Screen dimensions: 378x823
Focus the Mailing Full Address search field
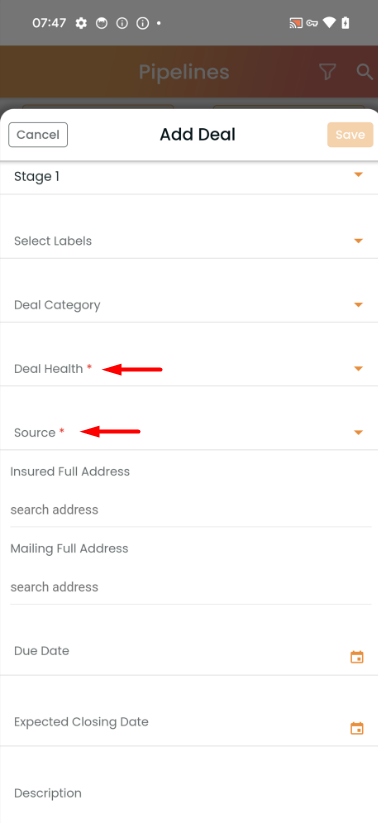(x=191, y=587)
